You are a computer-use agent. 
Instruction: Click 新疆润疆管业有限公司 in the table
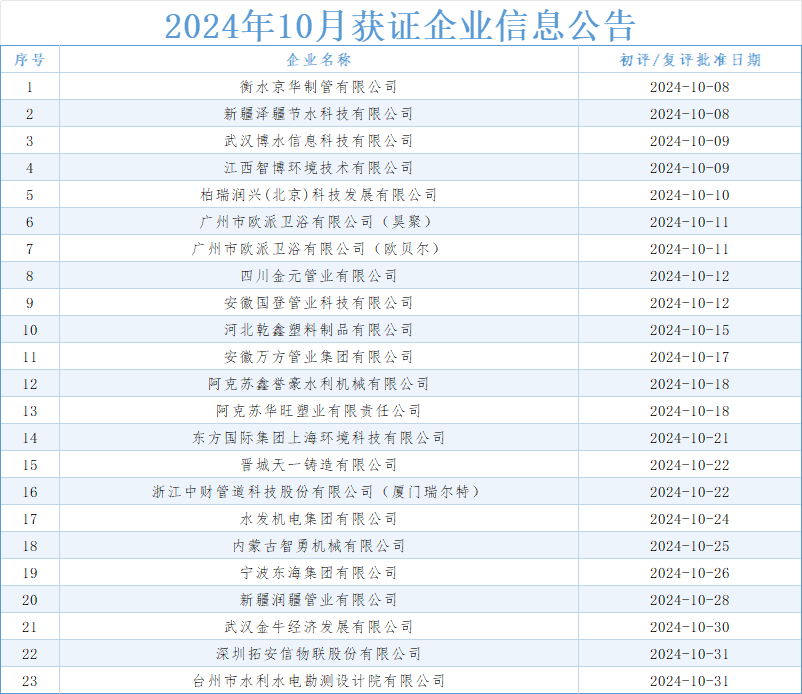coord(319,600)
